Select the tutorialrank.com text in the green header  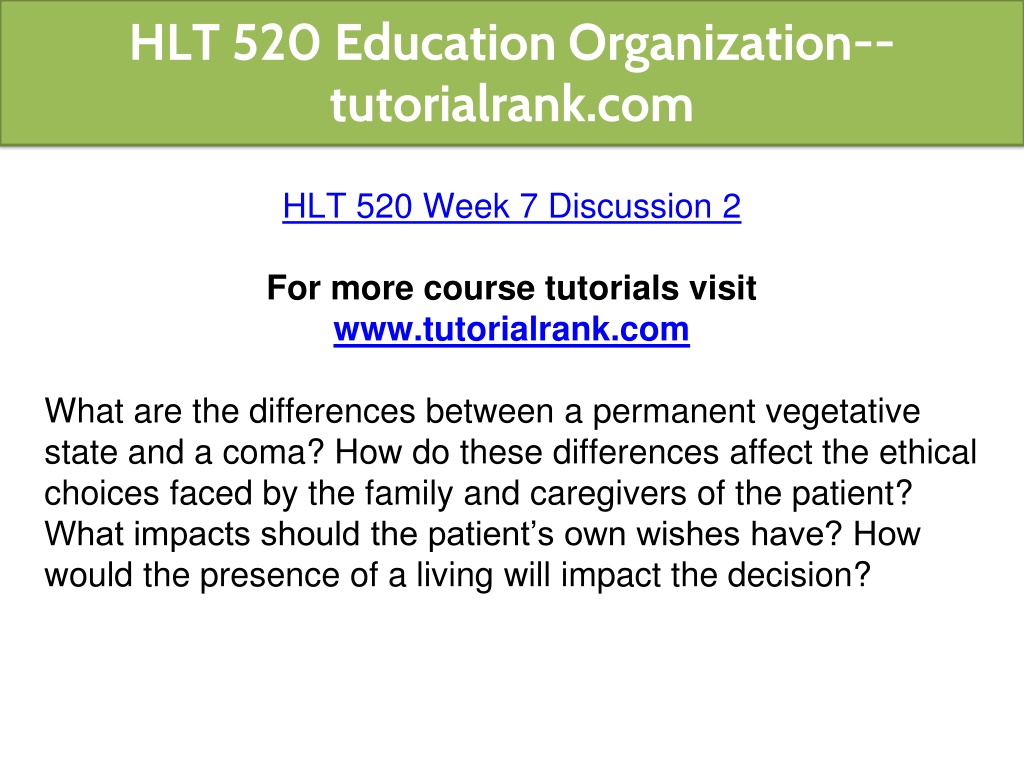(x=511, y=104)
